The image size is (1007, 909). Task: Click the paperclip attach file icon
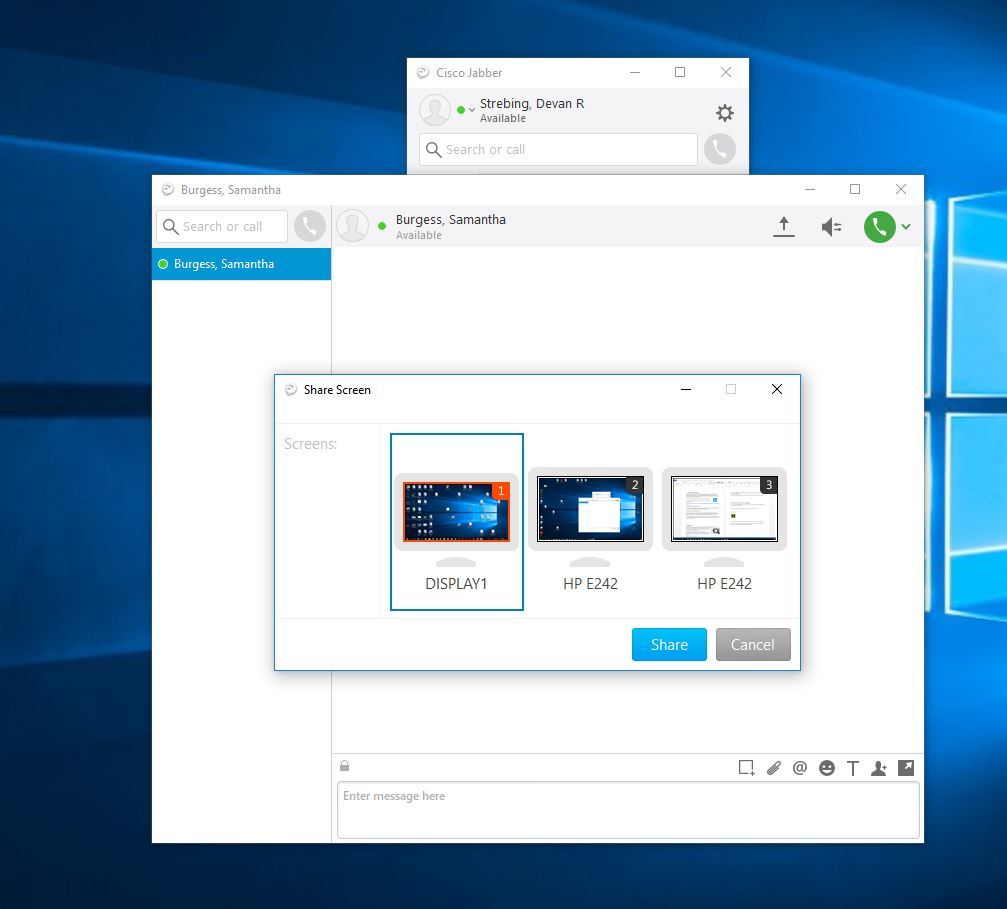[773, 768]
